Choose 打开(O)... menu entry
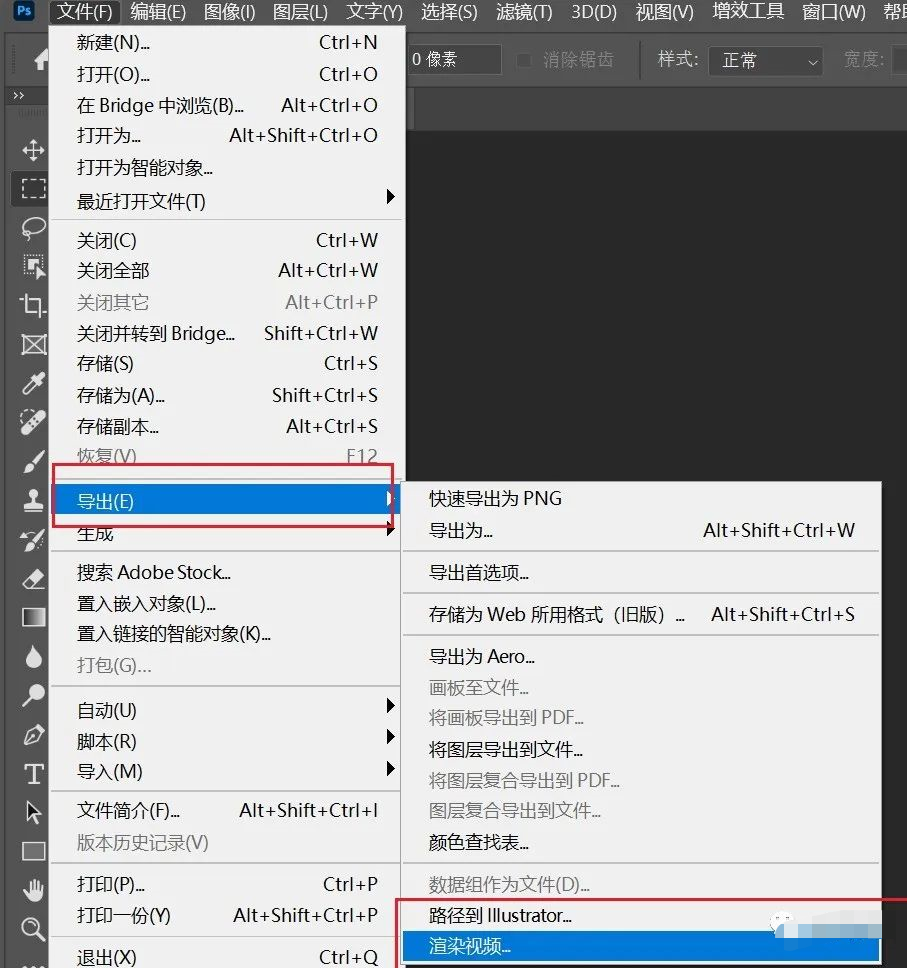Screen dimensions: 907x968 pyautogui.click(x=226, y=74)
